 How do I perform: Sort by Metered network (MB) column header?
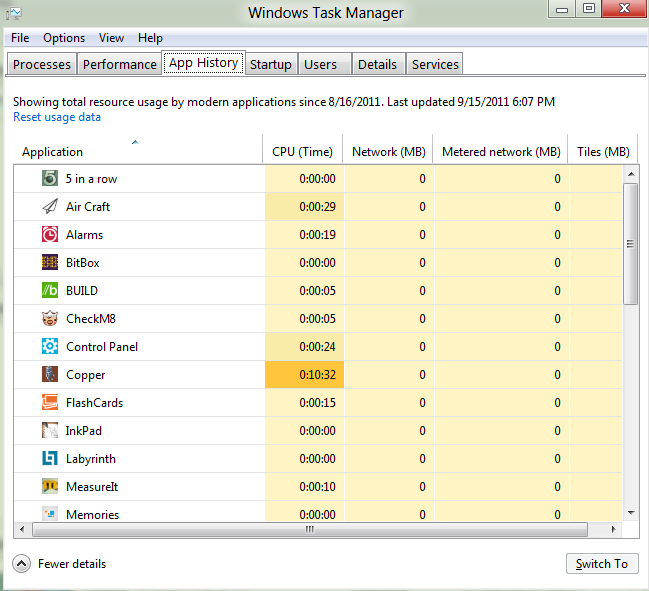(501, 149)
